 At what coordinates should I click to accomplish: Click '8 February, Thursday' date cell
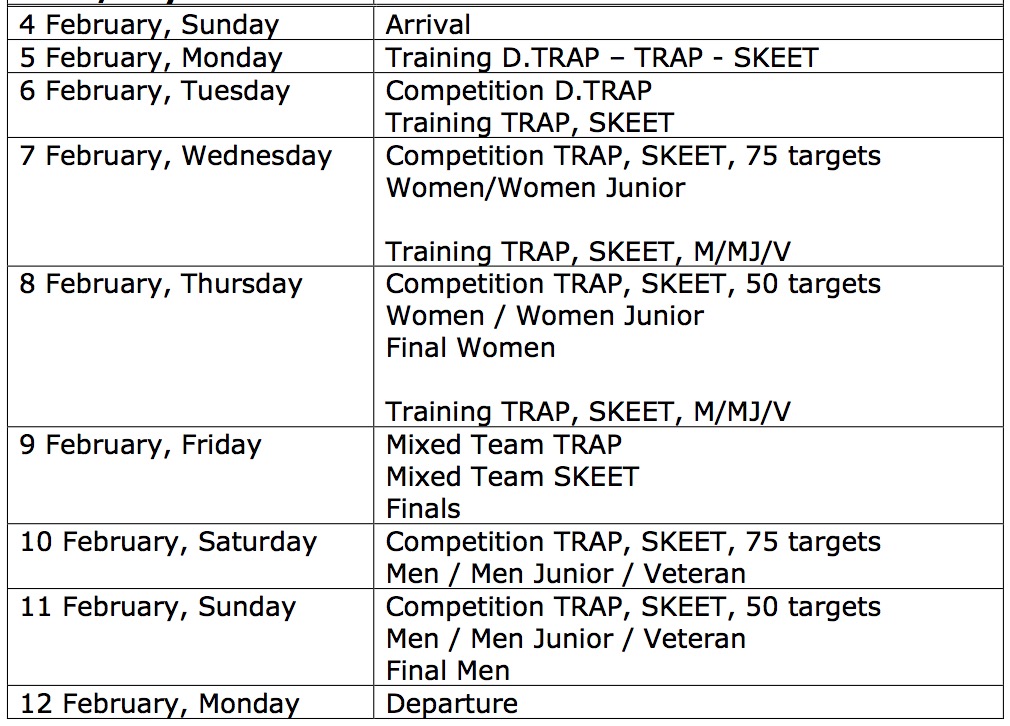tap(190, 346)
